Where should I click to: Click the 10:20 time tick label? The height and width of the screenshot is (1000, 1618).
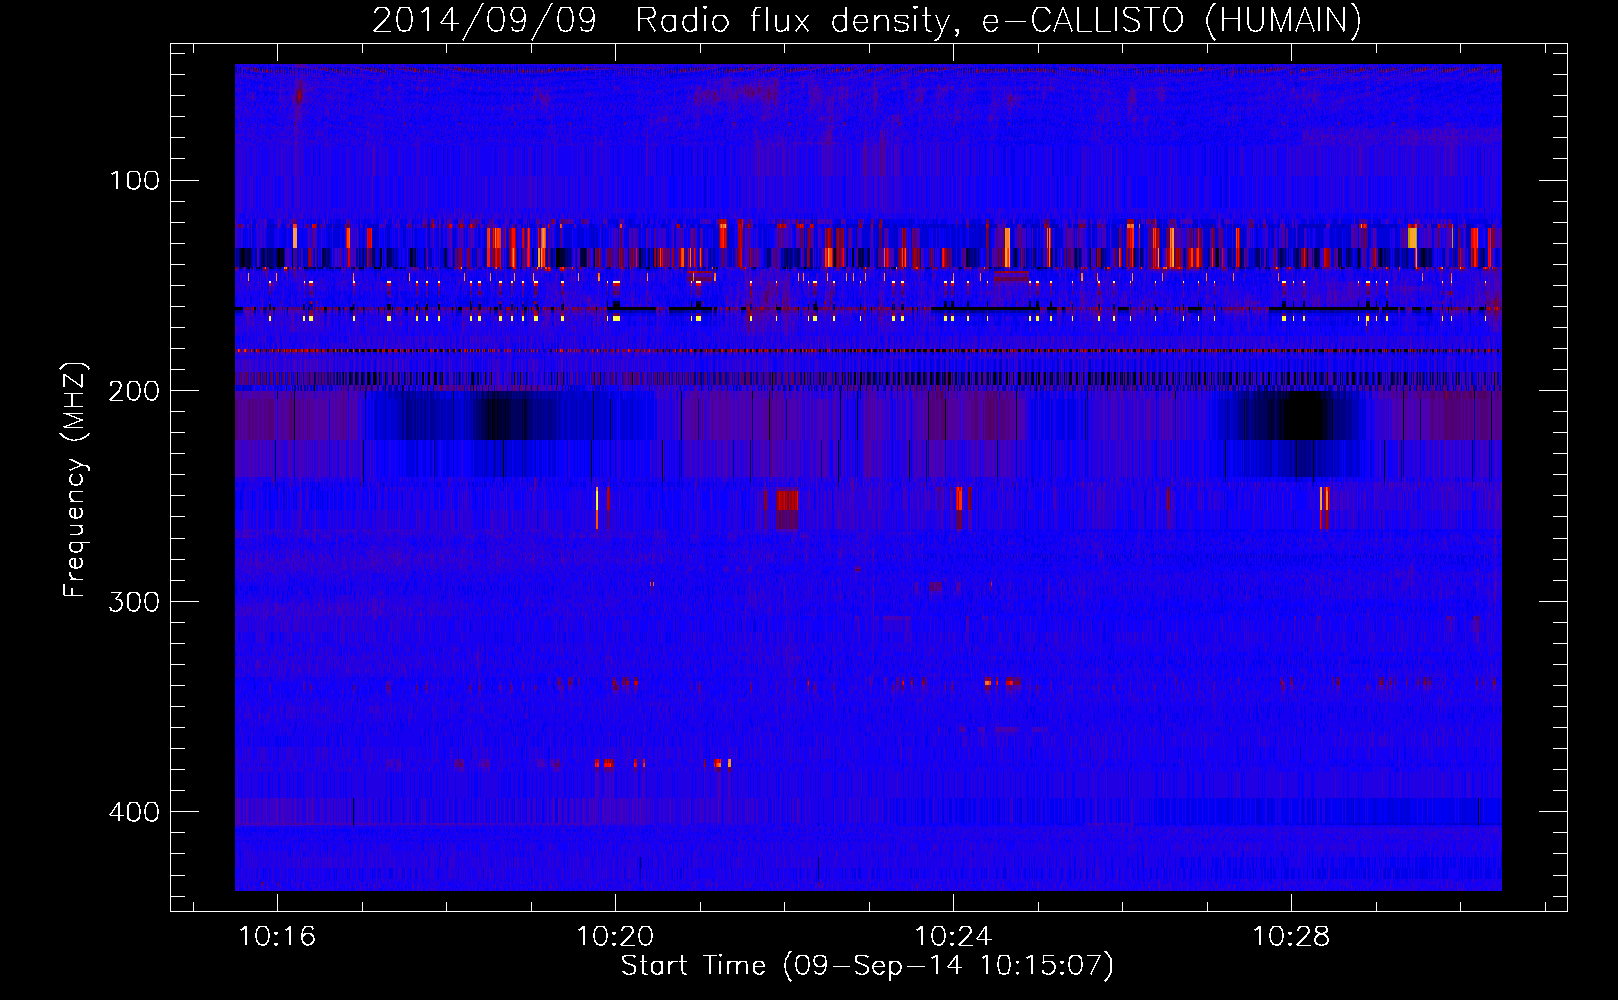615,937
